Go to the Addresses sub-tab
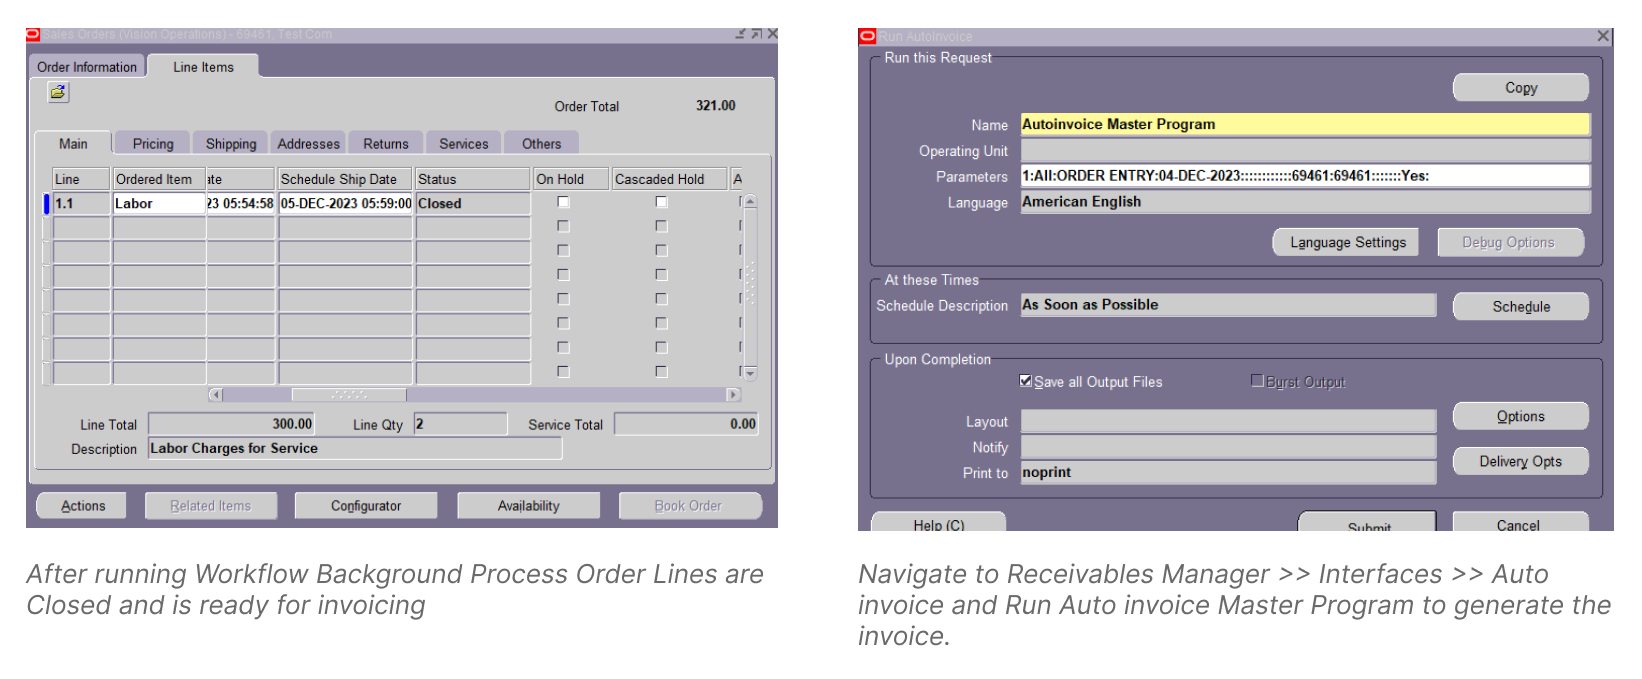This screenshot has height=679, width=1642. pyautogui.click(x=309, y=143)
